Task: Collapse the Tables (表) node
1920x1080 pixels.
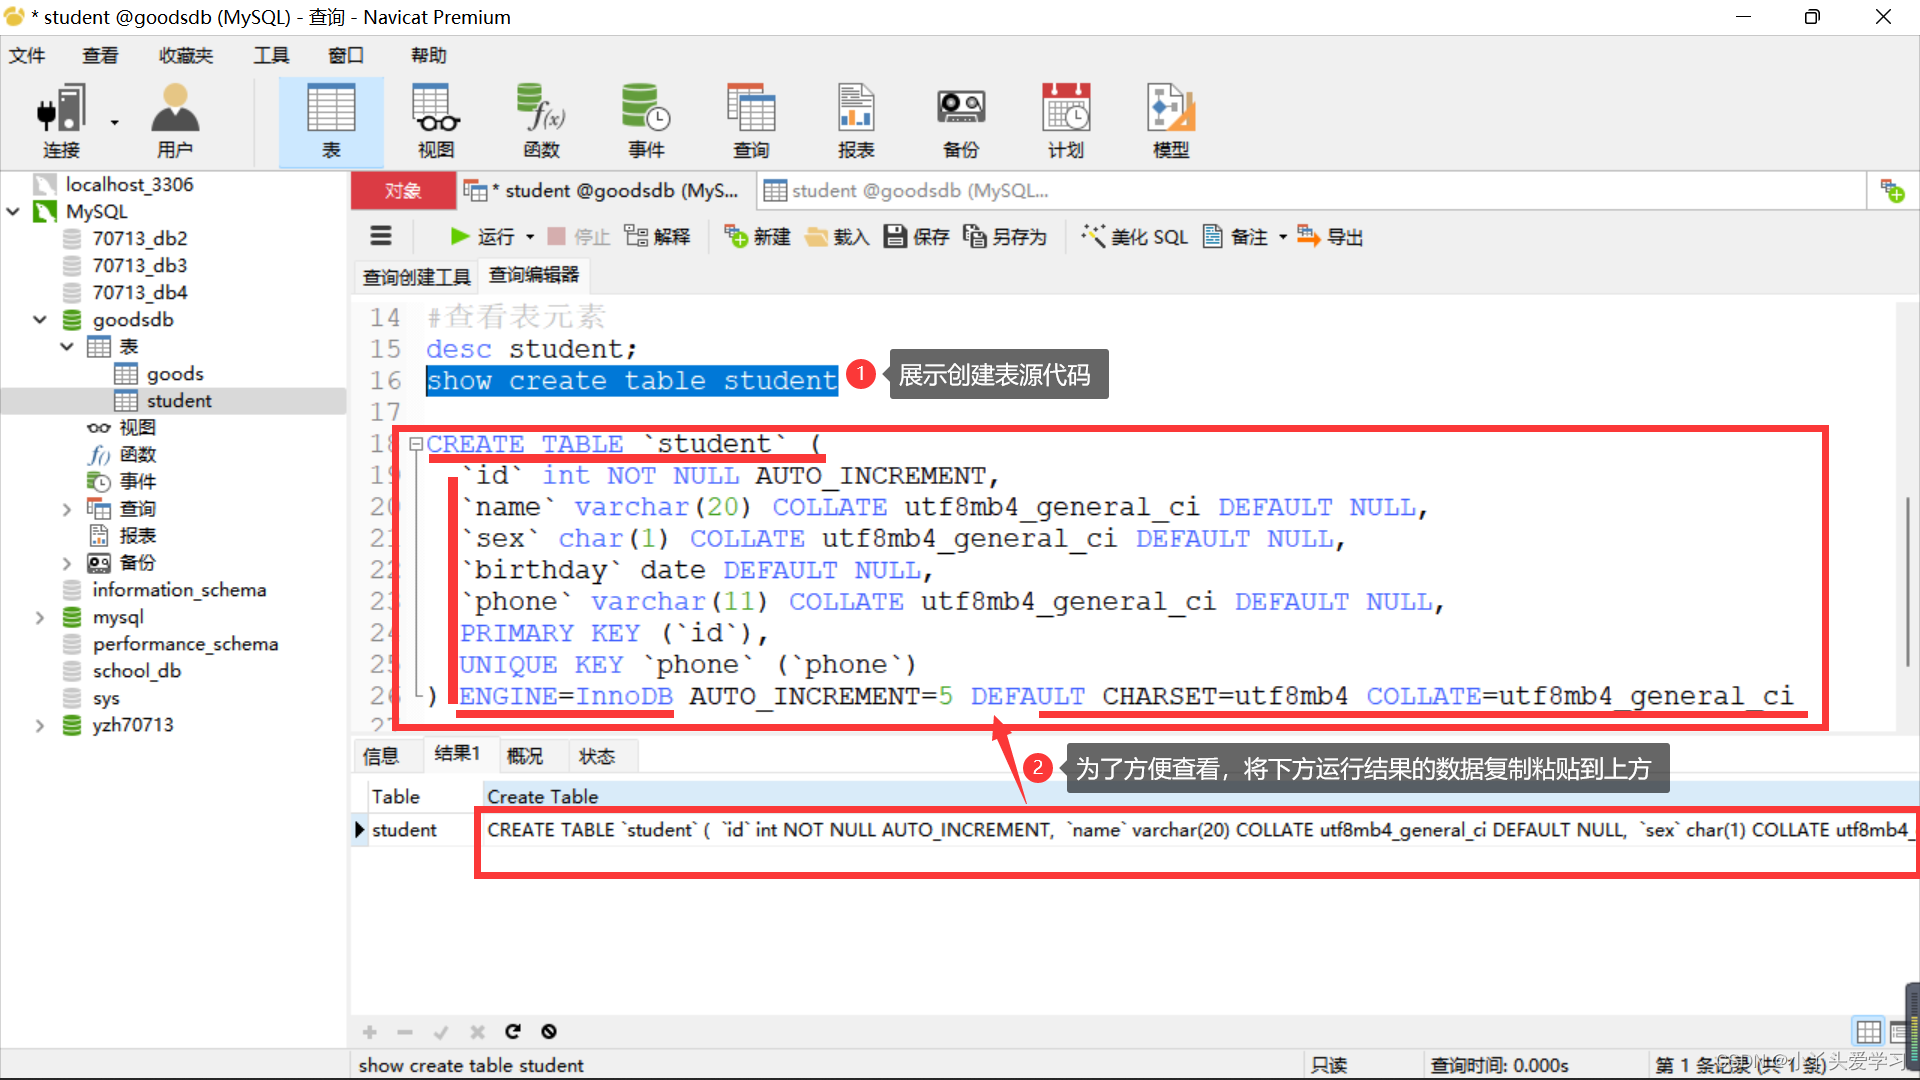Action: coord(67,346)
